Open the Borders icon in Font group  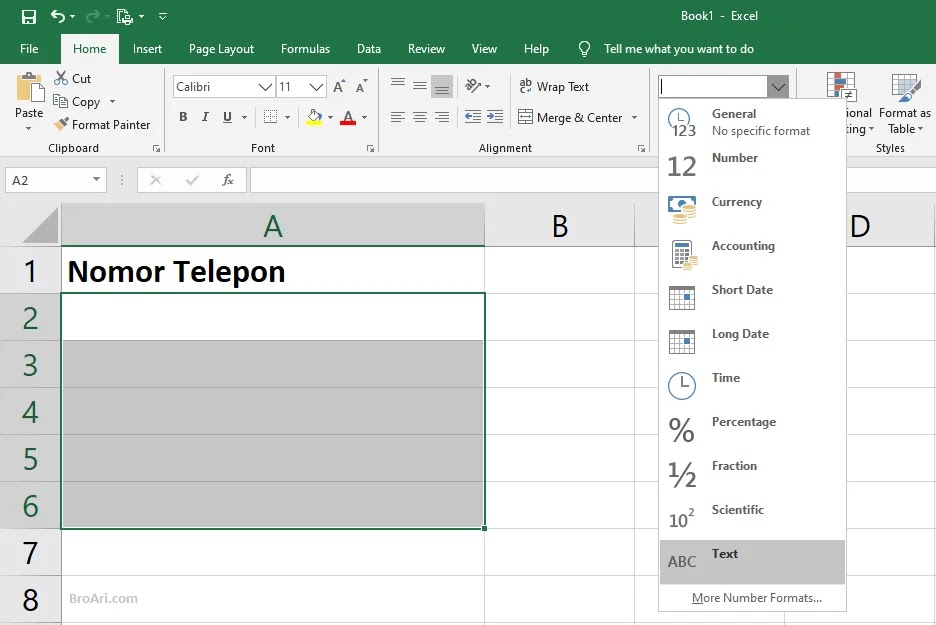point(270,117)
